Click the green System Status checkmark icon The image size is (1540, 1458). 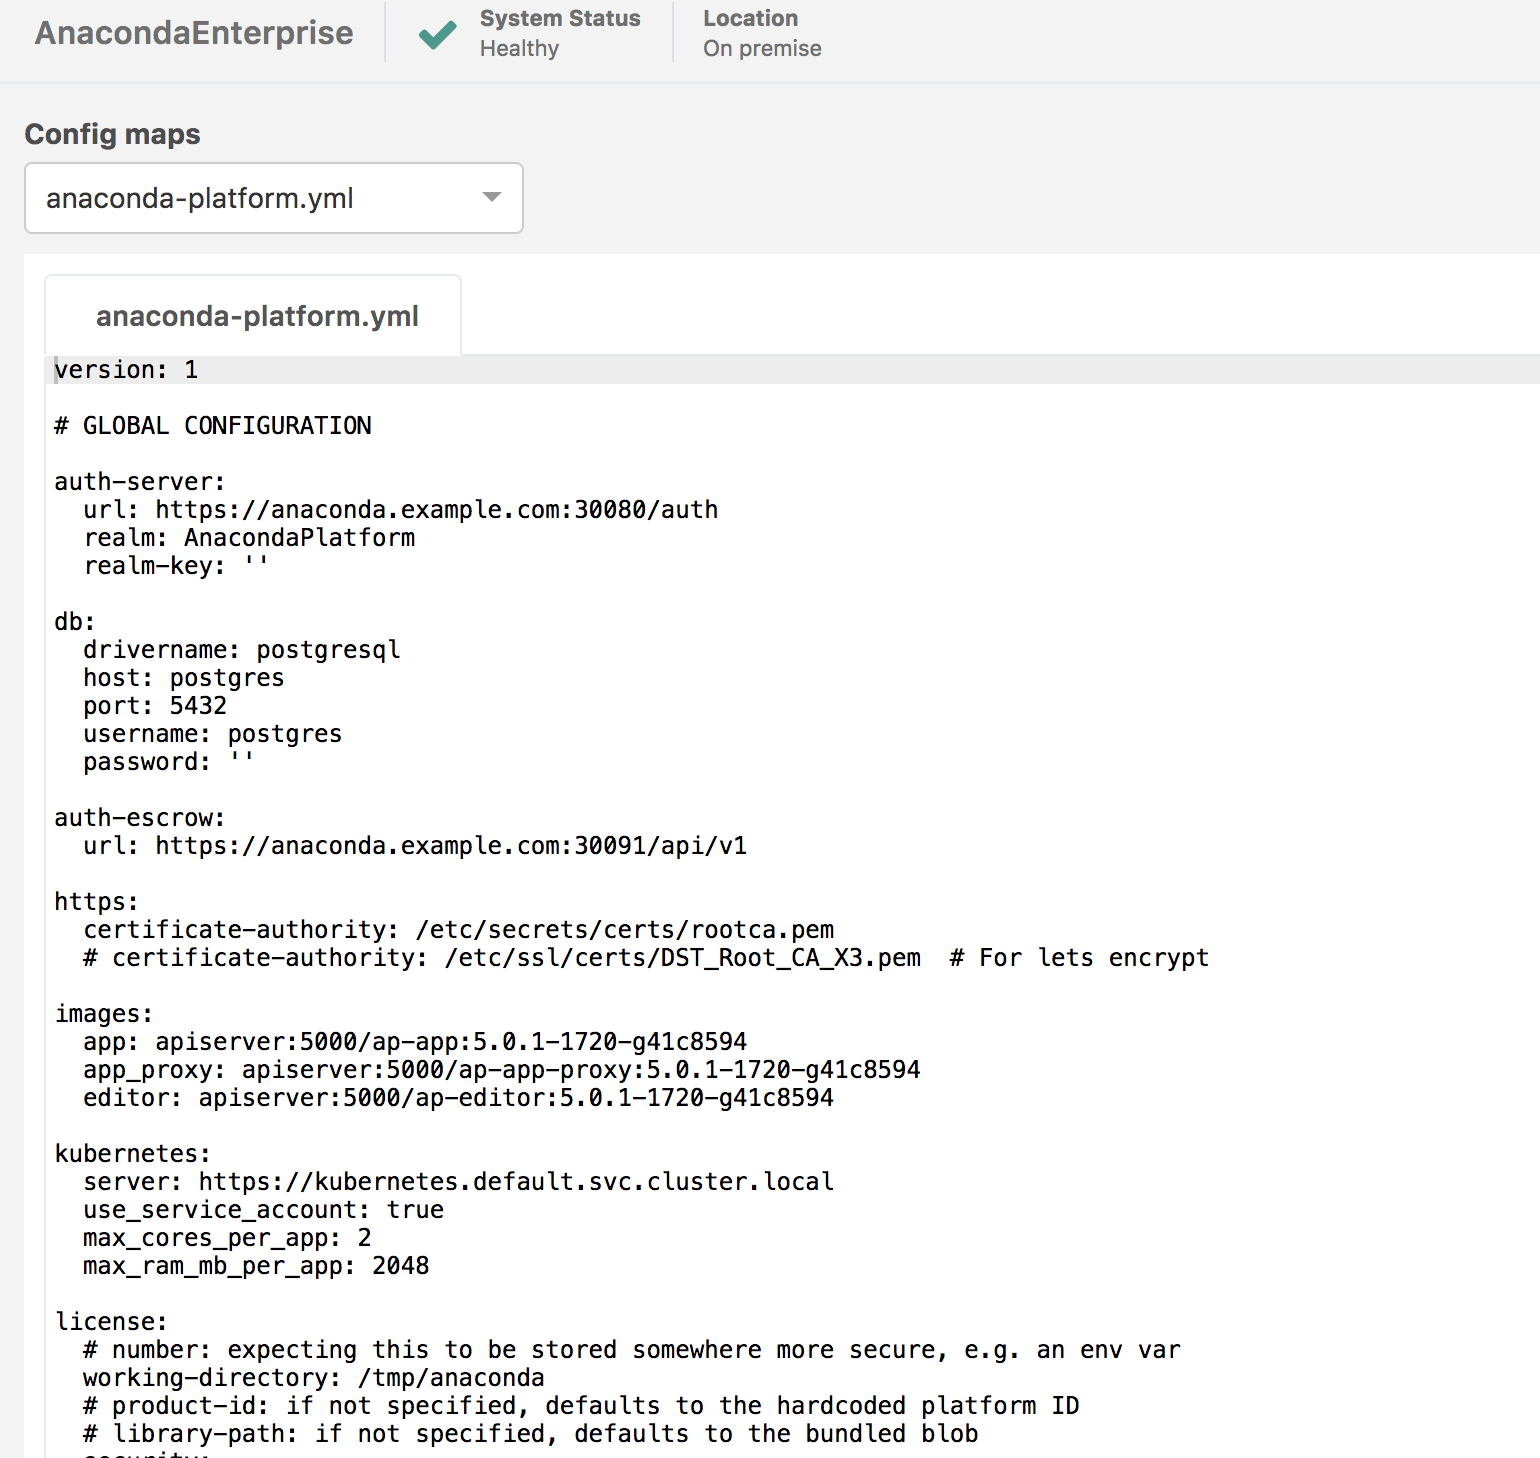(x=437, y=35)
